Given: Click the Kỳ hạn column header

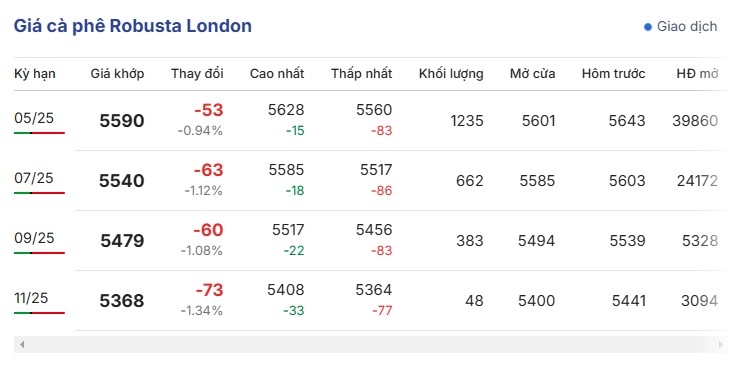Looking at the screenshot, I should [35, 74].
